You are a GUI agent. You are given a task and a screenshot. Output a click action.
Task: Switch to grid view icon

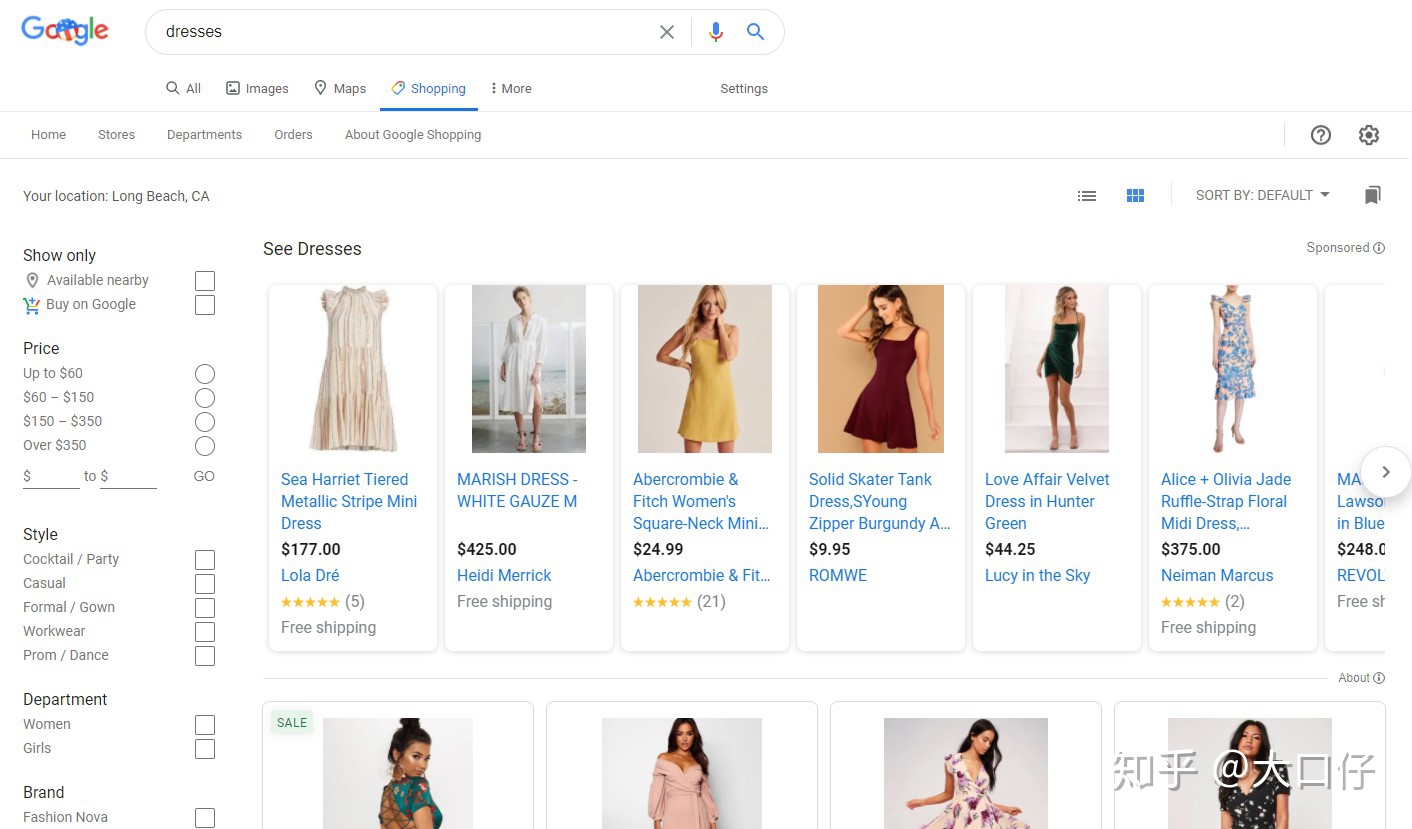point(1135,196)
